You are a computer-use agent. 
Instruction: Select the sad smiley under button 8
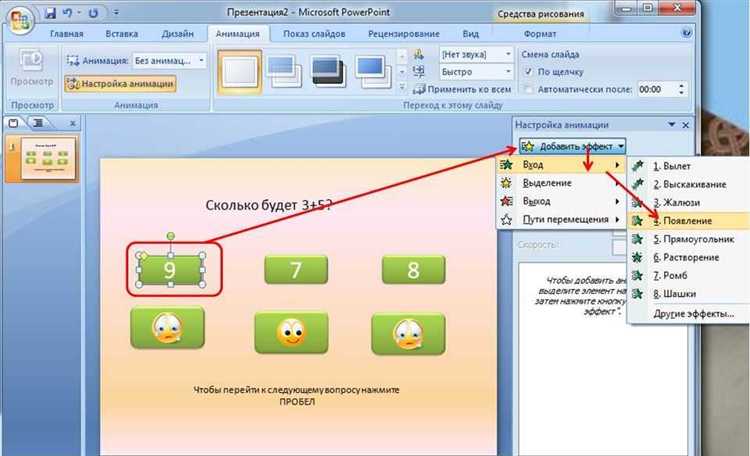408,334
